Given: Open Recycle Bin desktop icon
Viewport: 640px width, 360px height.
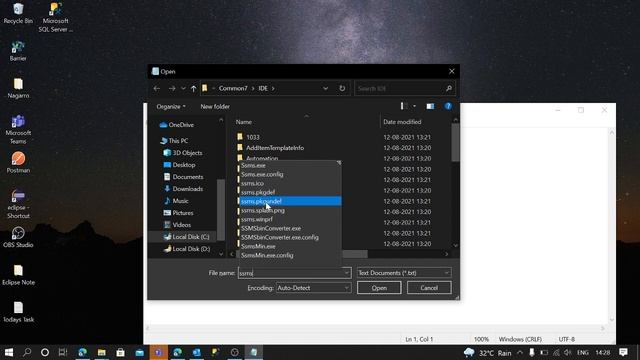Looking at the screenshot, I should tap(18, 13).
